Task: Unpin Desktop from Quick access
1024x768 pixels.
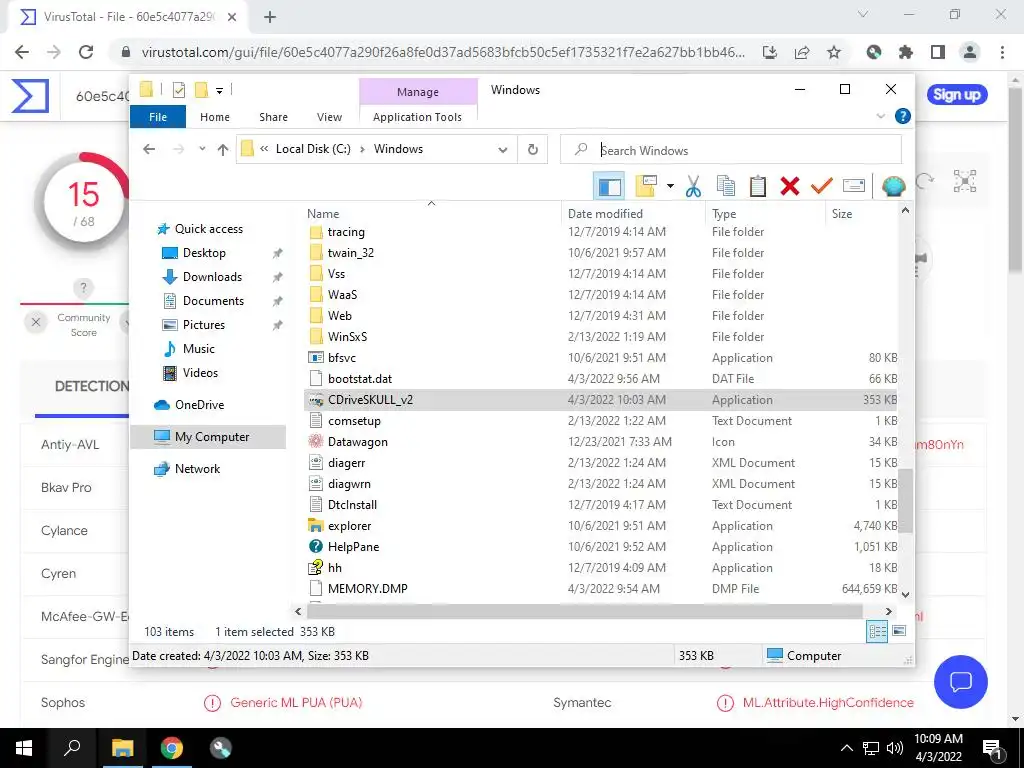Action: pyautogui.click(x=278, y=253)
